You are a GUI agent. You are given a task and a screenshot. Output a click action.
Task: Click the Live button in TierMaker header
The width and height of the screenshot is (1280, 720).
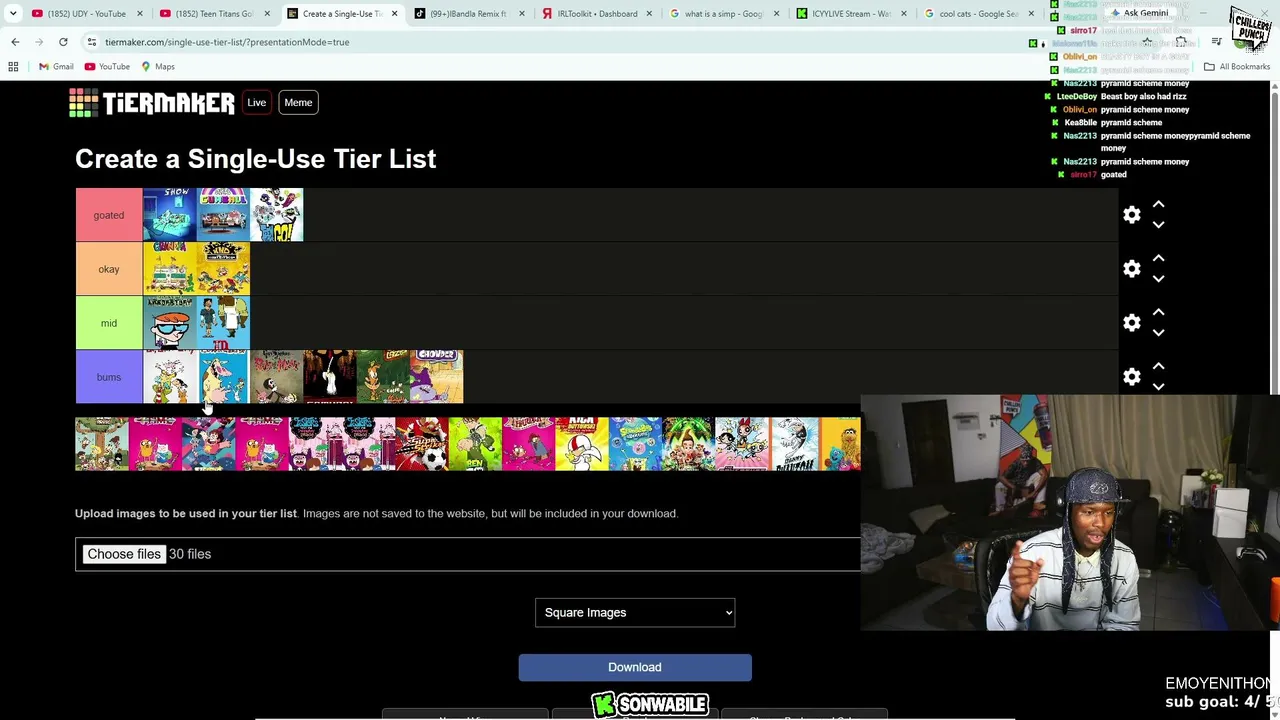(x=257, y=103)
